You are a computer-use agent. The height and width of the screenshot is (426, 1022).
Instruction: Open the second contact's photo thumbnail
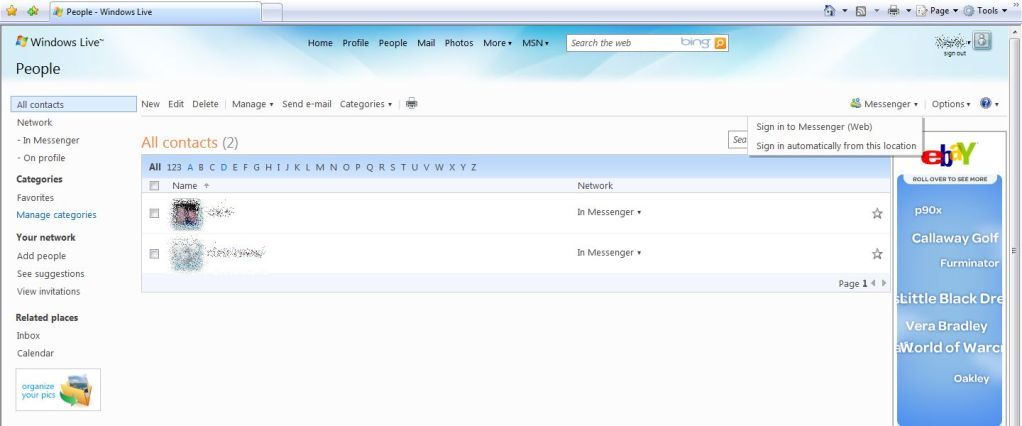tap(186, 254)
